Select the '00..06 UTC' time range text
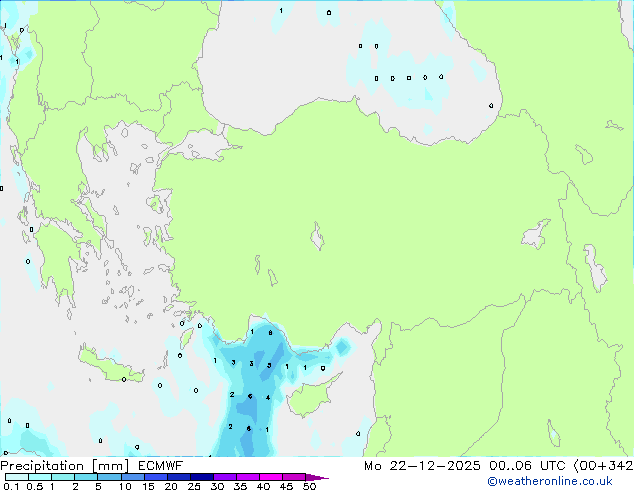The height and width of the screenshot is (490, 634). tap(527, 466)
